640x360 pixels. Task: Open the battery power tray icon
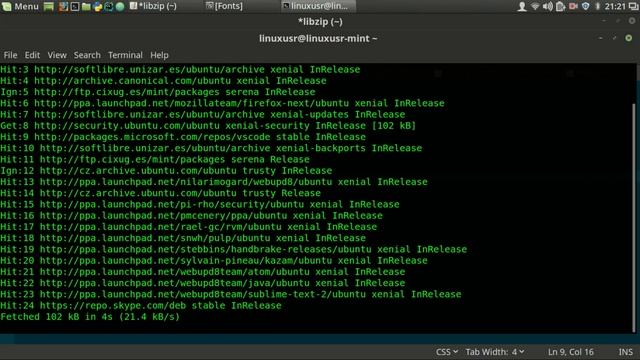pos(560,6)
